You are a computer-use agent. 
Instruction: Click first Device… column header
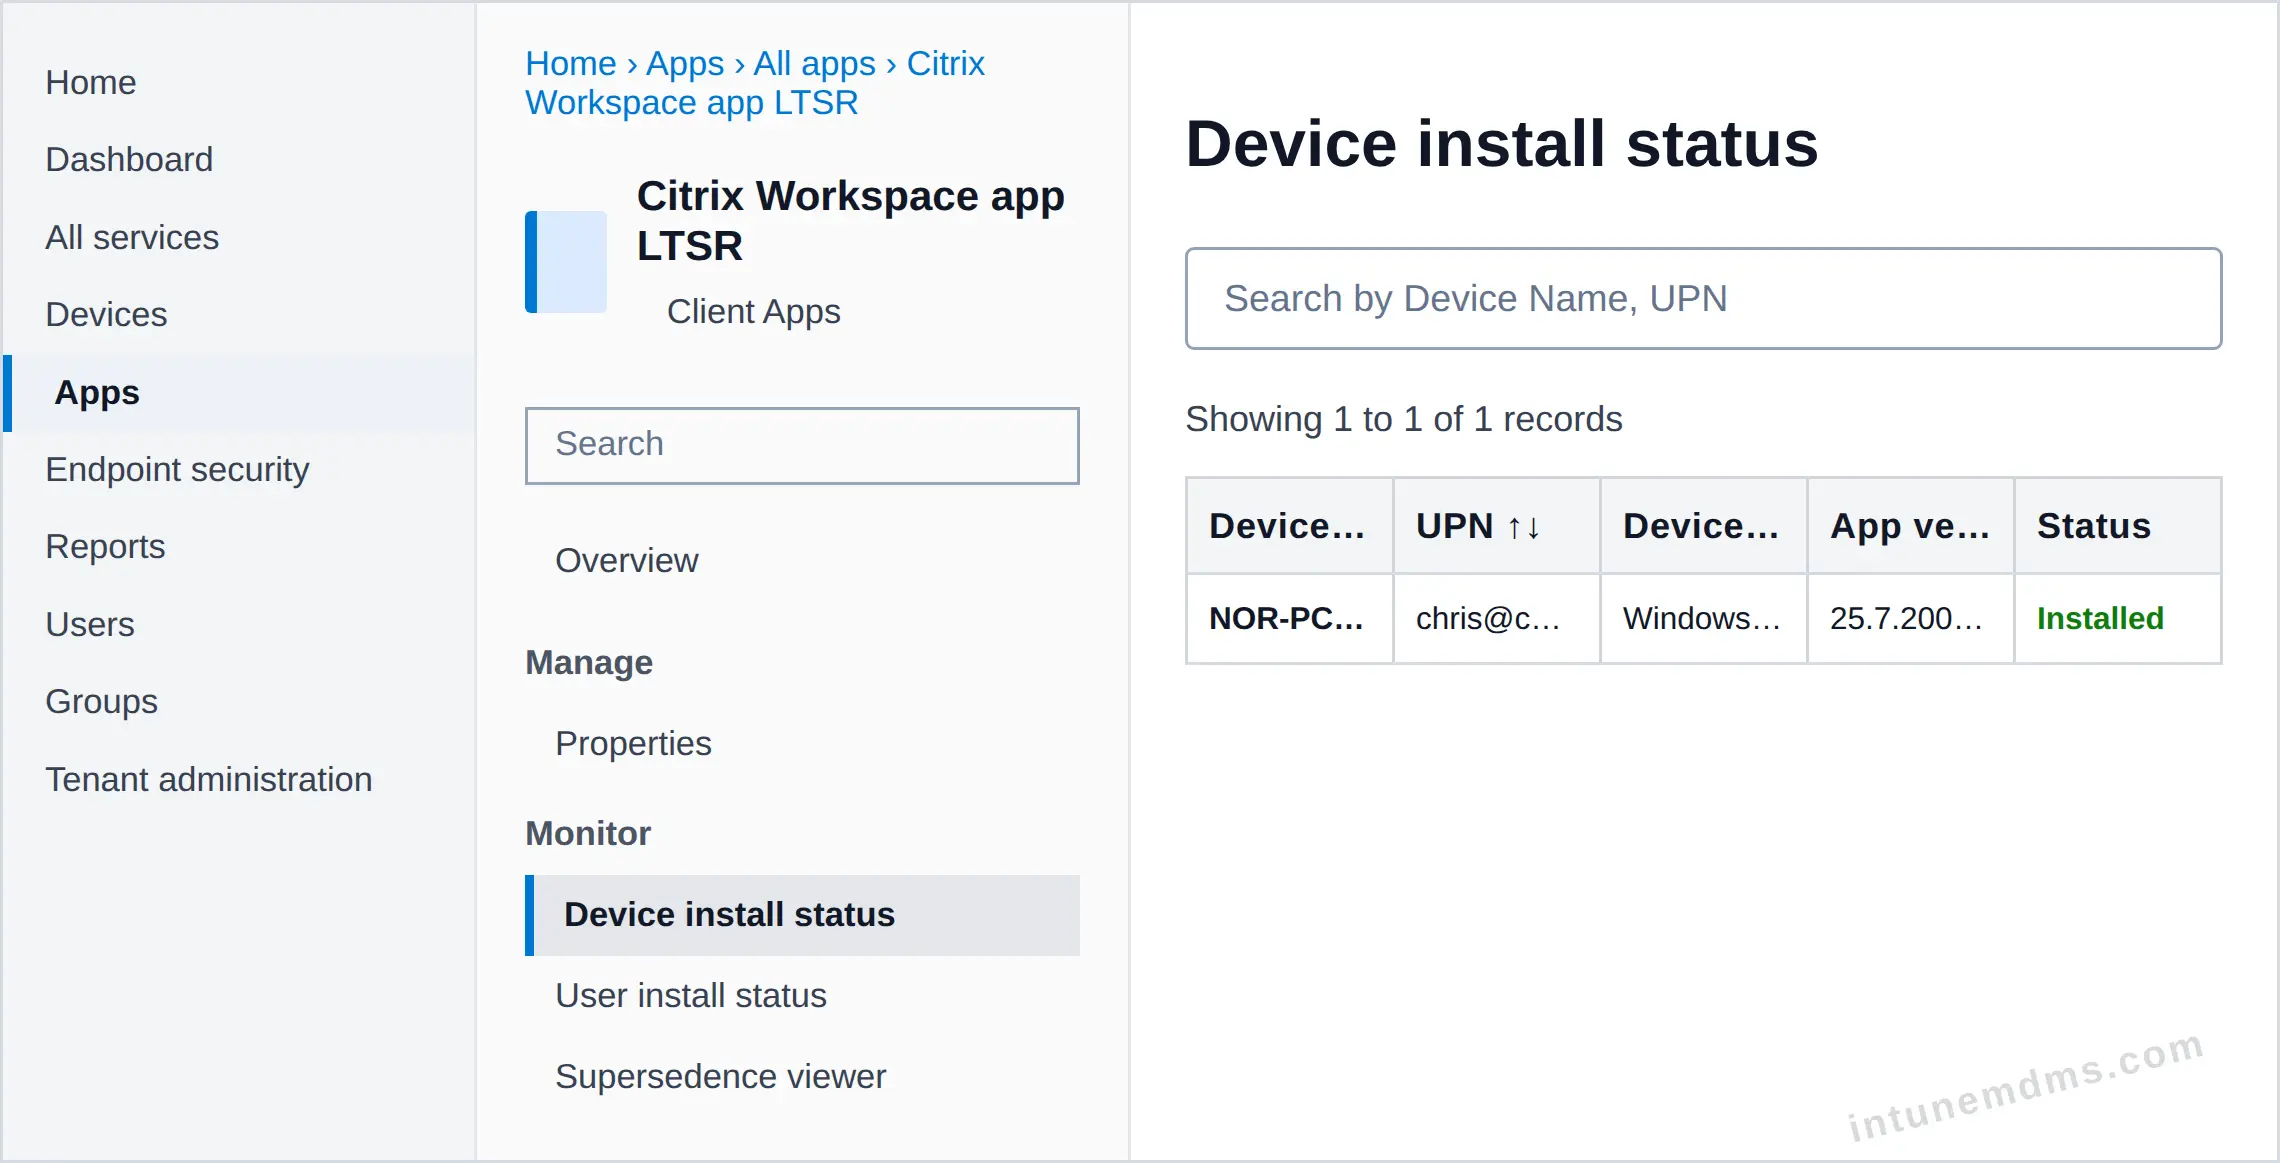tap(1288, 526)
